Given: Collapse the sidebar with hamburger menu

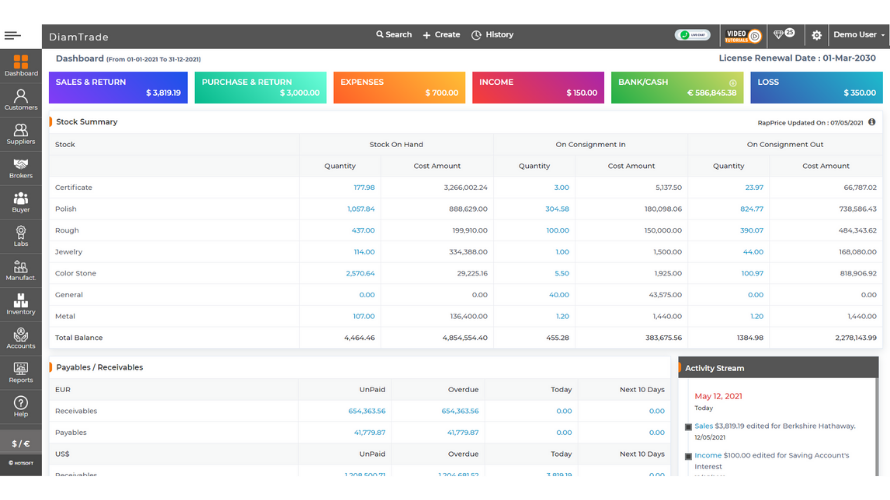Looking at the screenshot, I should [x=12, y=35].
